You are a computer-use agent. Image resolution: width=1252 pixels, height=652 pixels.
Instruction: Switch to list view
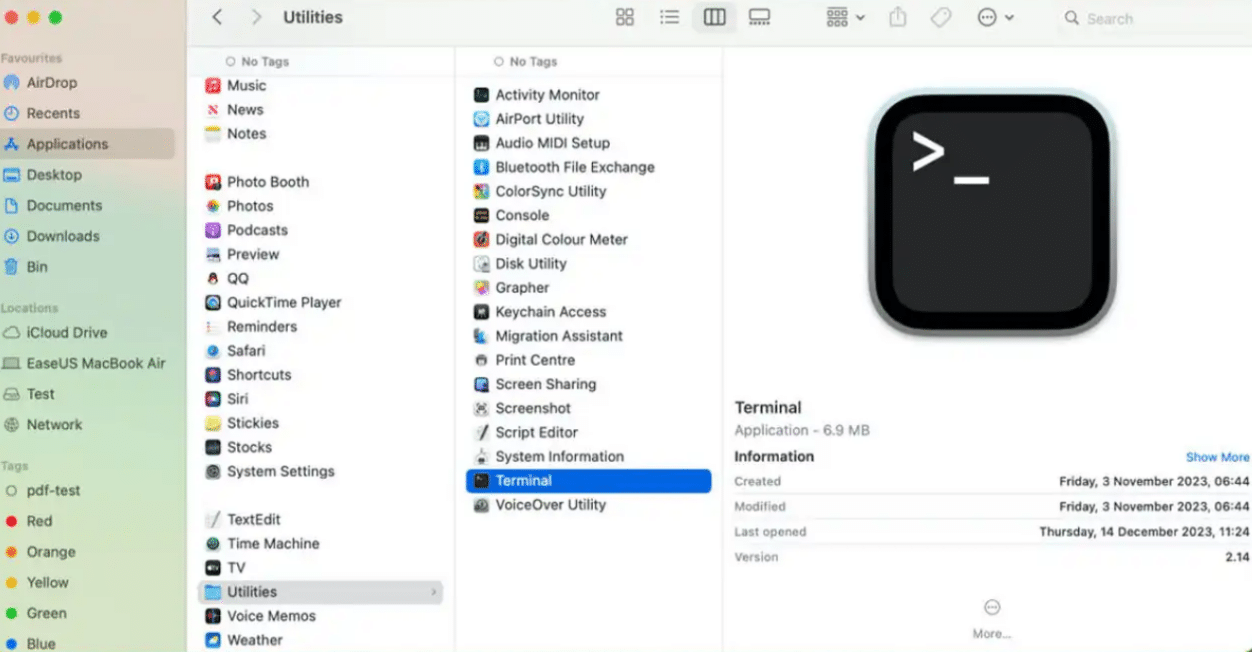(669, 17)
